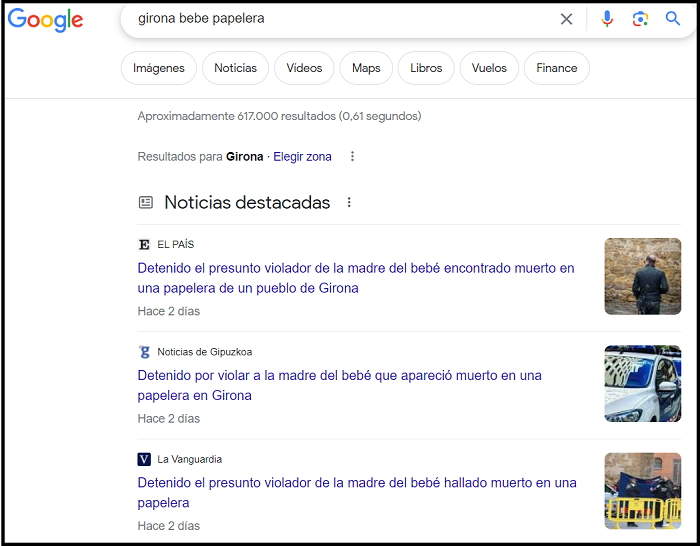Switch to the Imágenes filter tab
Viewport: 700px width, 546px height.
[x=159, y=68]
